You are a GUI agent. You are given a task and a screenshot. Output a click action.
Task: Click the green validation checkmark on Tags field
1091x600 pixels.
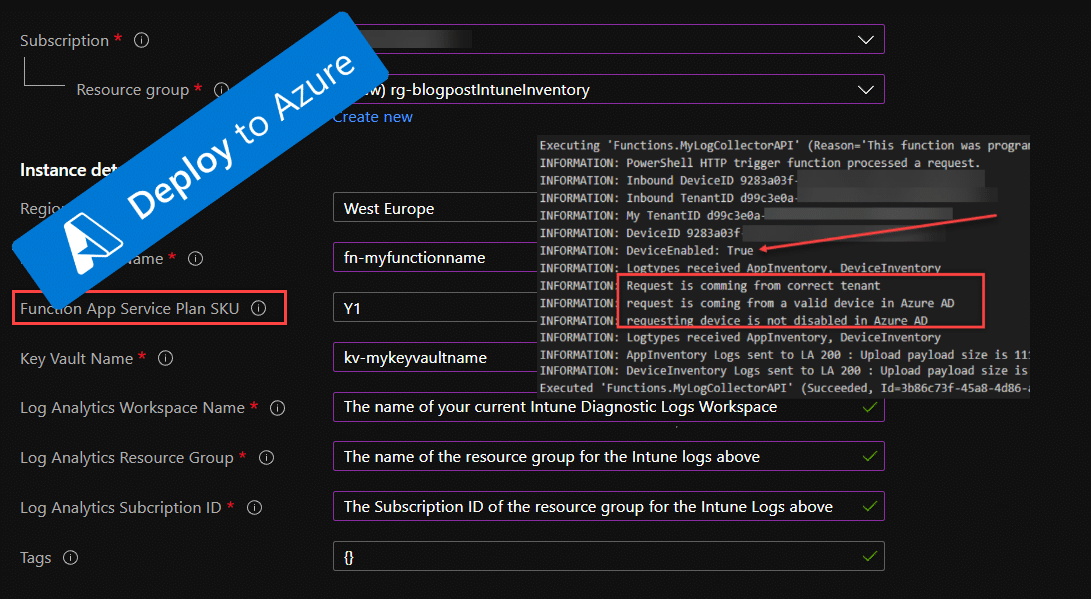(870, 556)
